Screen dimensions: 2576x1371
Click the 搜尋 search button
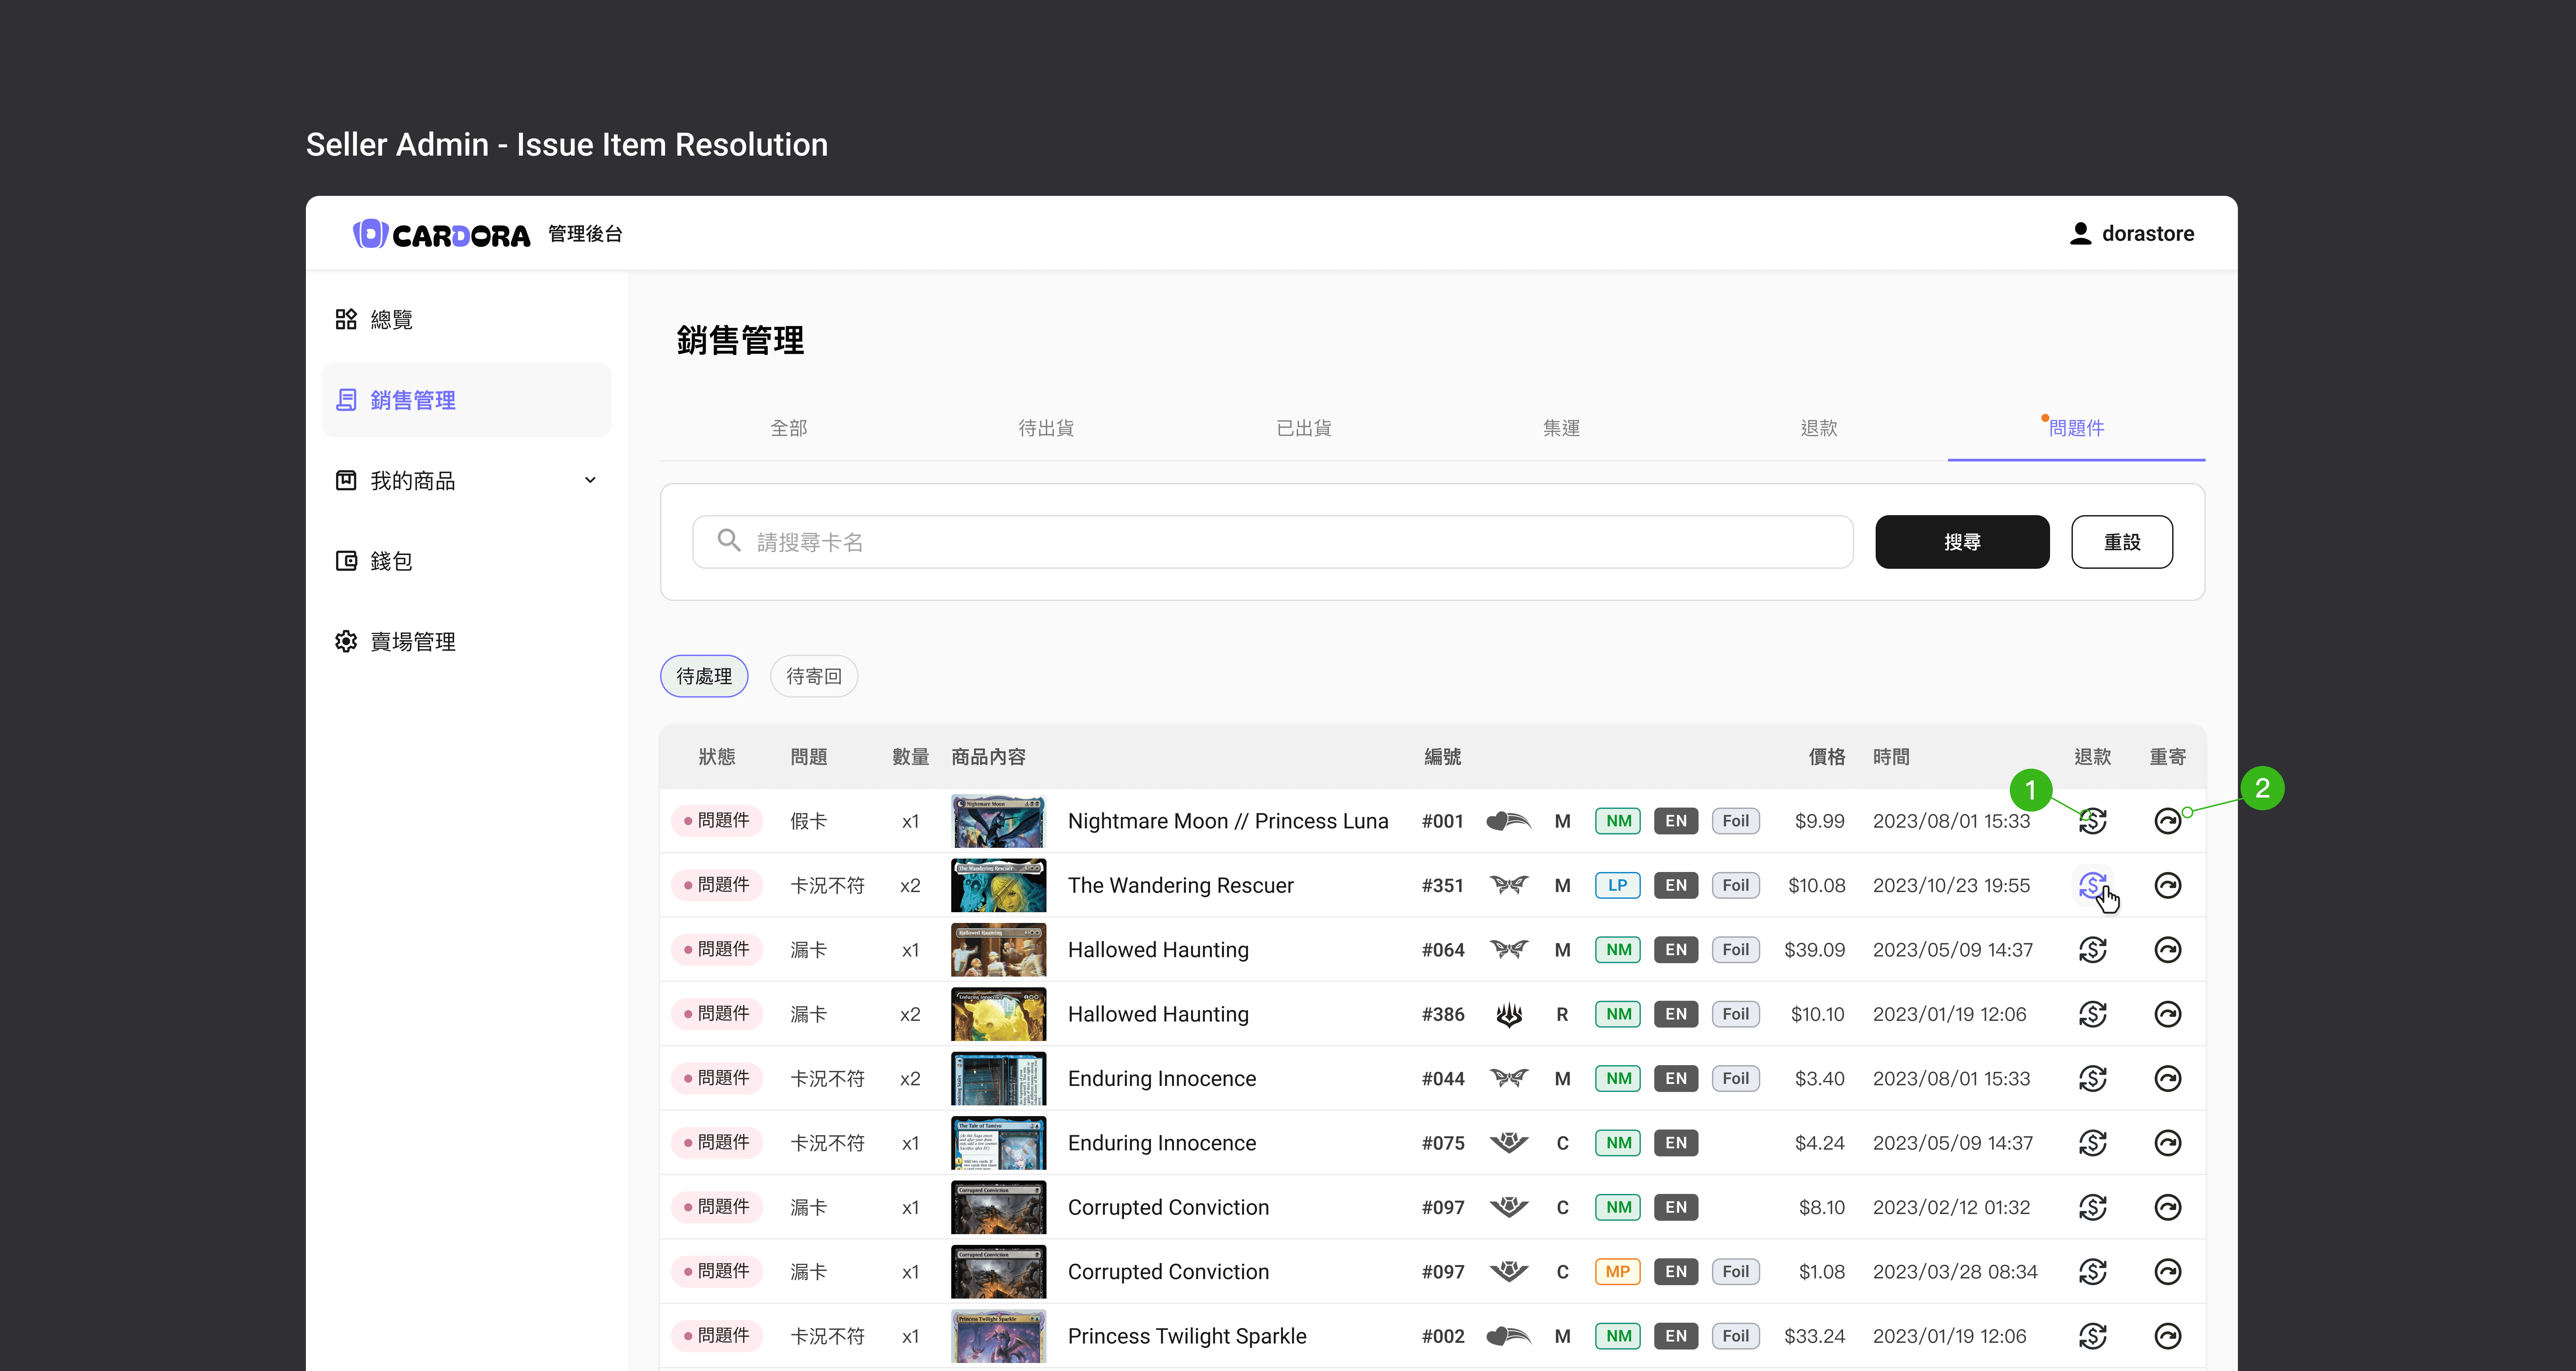coord(1962,542)
